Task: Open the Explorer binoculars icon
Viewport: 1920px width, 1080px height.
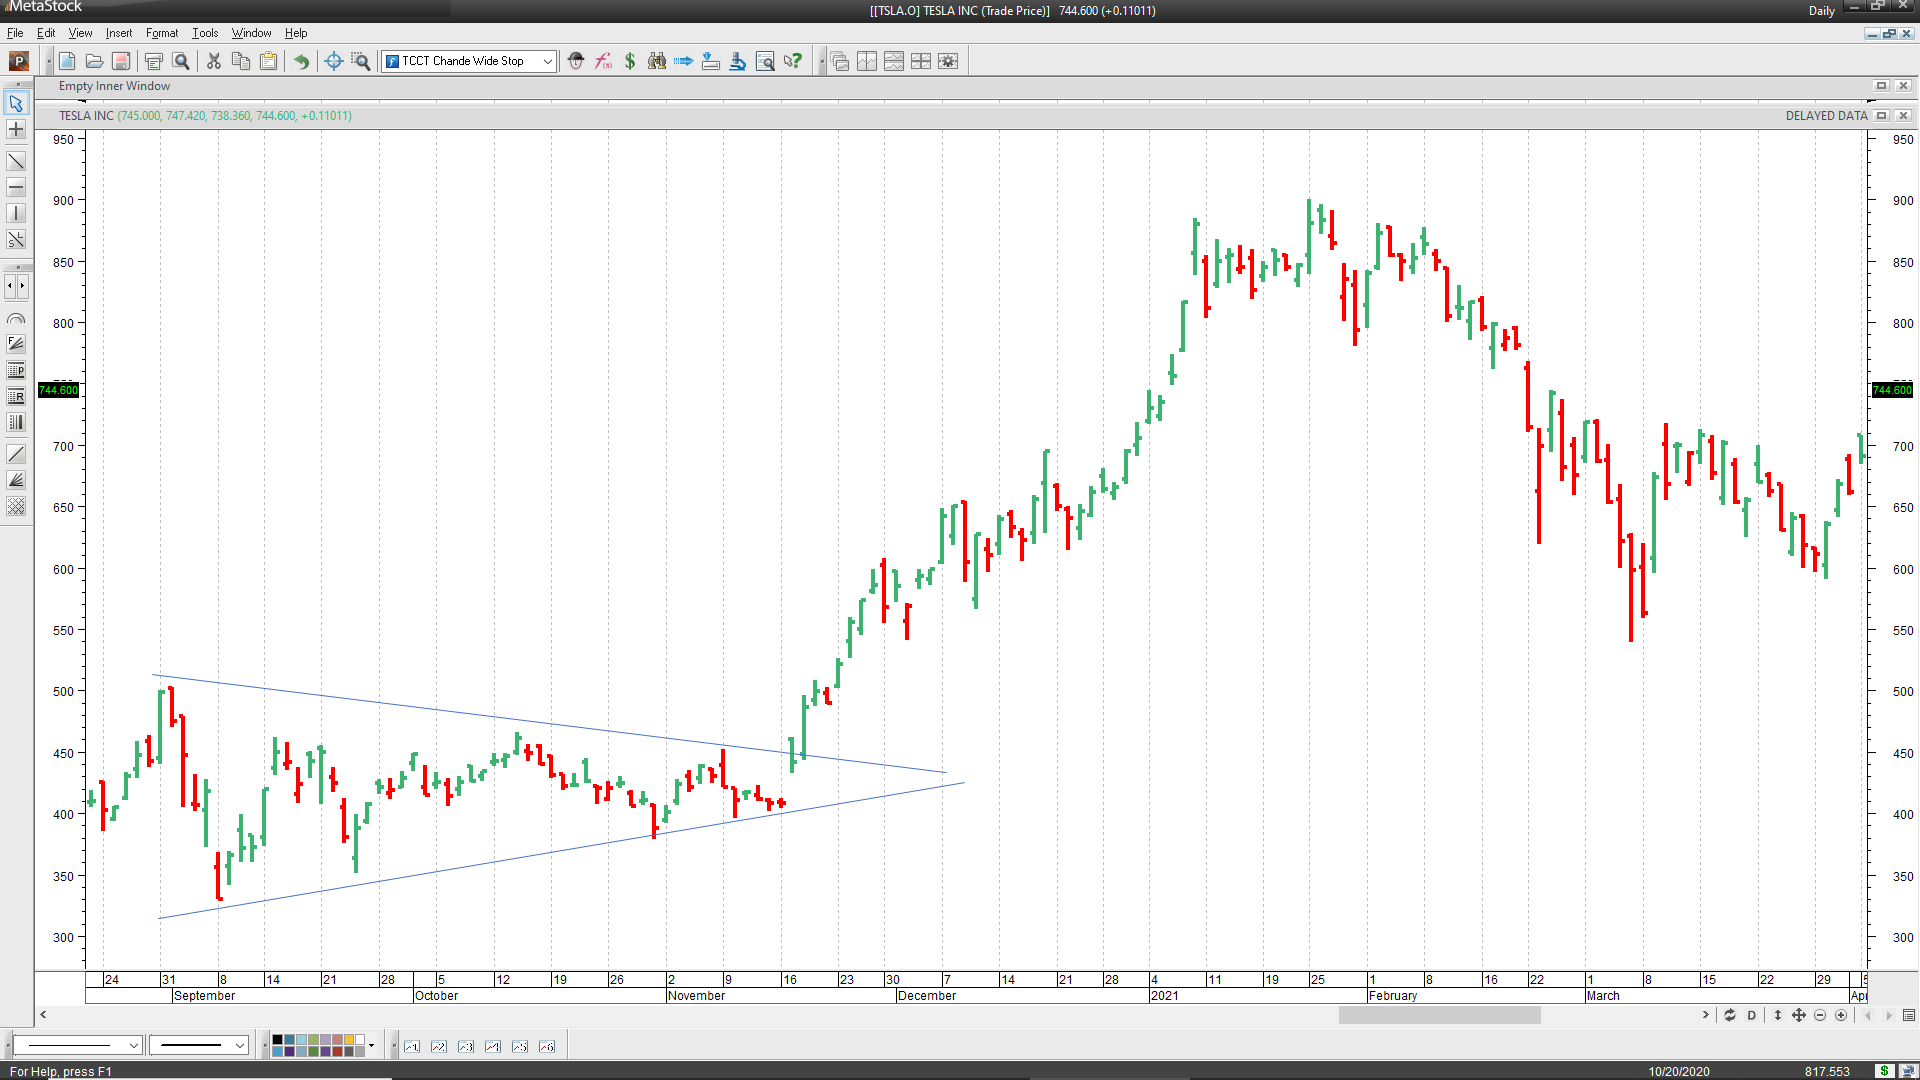Action: point(657,61)
